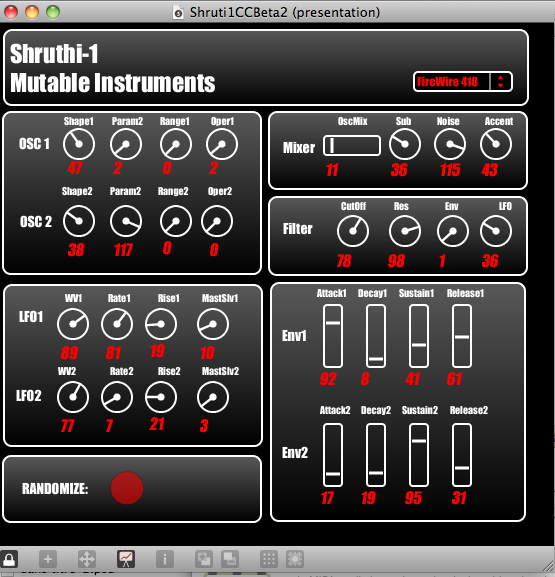Toggle the snap to grid icon

pyautogui.click(x=295, y=559)
